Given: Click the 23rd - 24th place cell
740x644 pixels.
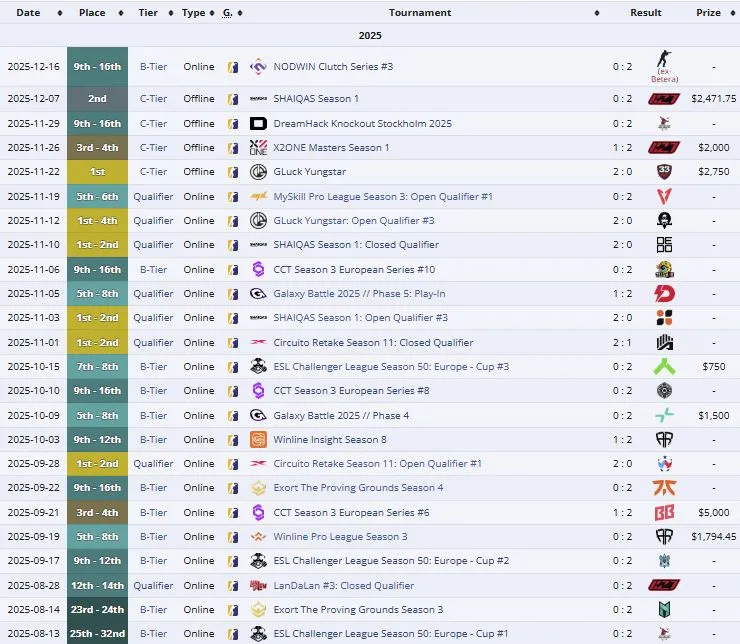Looking at the screenshot, I should click(97, 610).
